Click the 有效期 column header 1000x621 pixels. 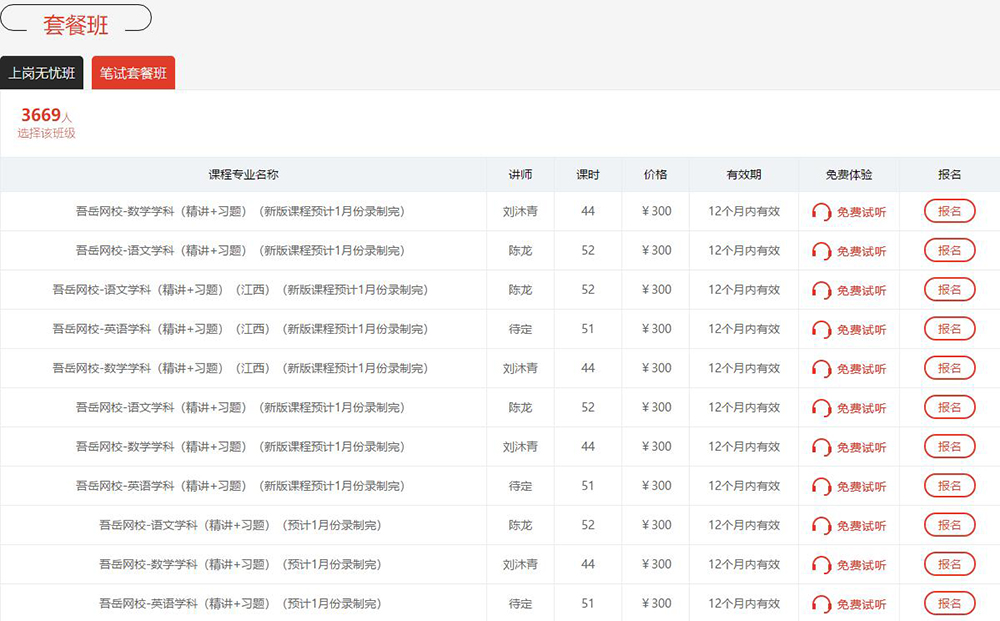click(744, 175)
